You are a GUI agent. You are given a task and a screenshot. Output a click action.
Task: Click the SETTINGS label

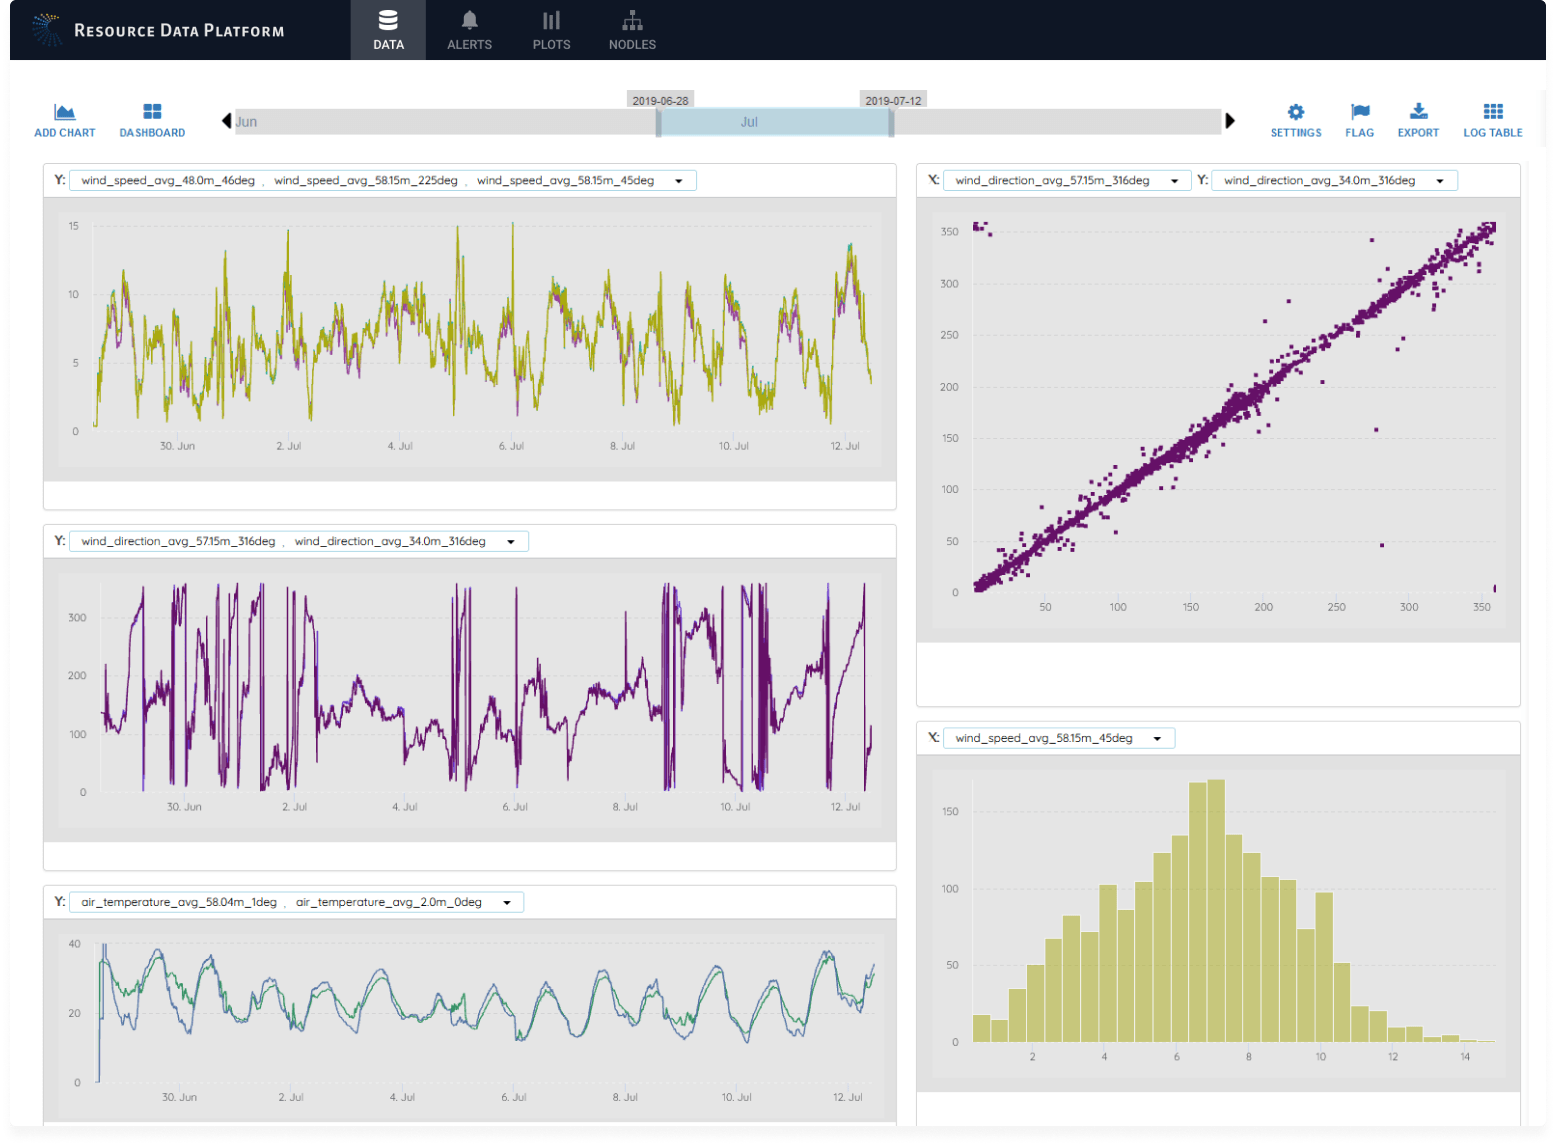coord(1296,133)
